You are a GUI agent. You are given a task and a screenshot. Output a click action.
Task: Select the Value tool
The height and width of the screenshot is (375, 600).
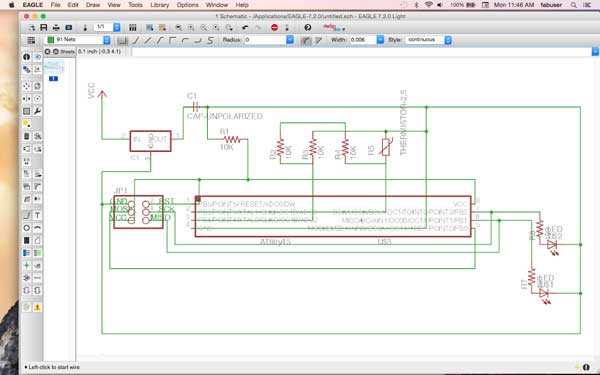coord(38,174)
